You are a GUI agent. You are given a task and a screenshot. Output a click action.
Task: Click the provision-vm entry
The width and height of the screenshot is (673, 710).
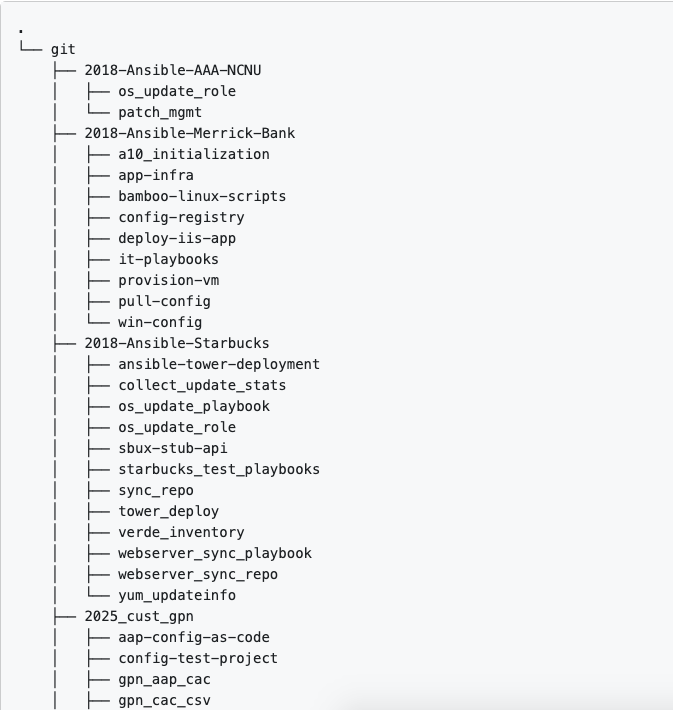coord(168,280)
